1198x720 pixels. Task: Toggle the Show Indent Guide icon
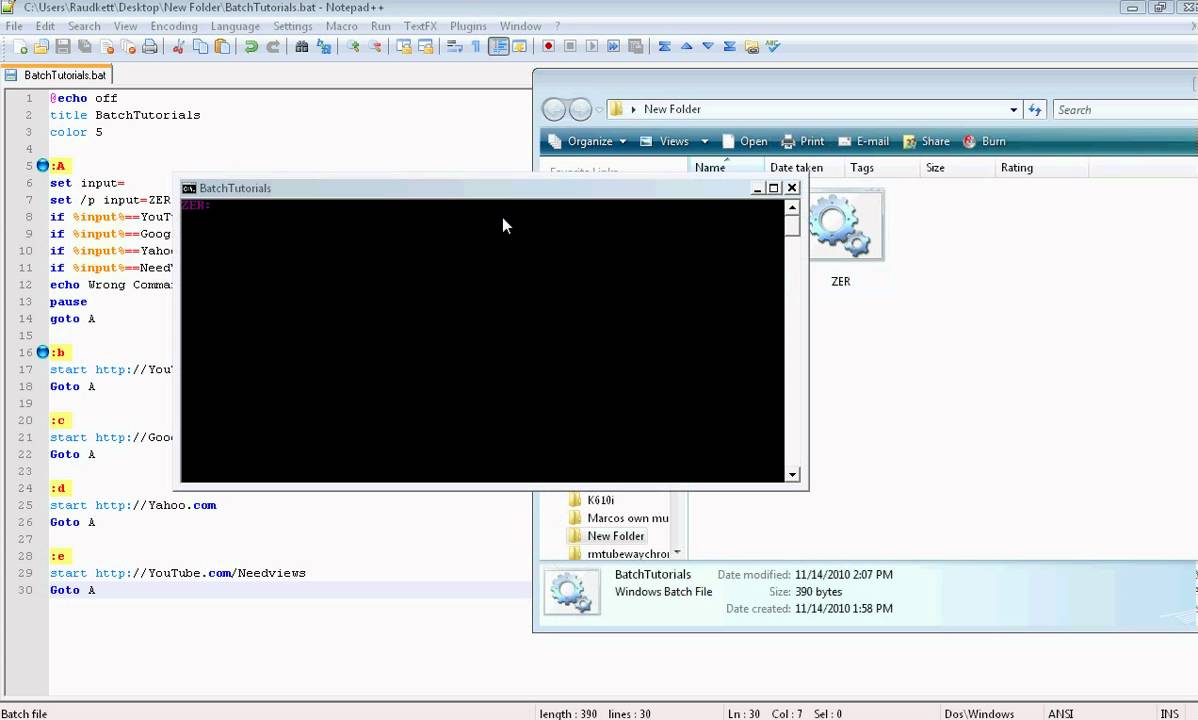498,47
